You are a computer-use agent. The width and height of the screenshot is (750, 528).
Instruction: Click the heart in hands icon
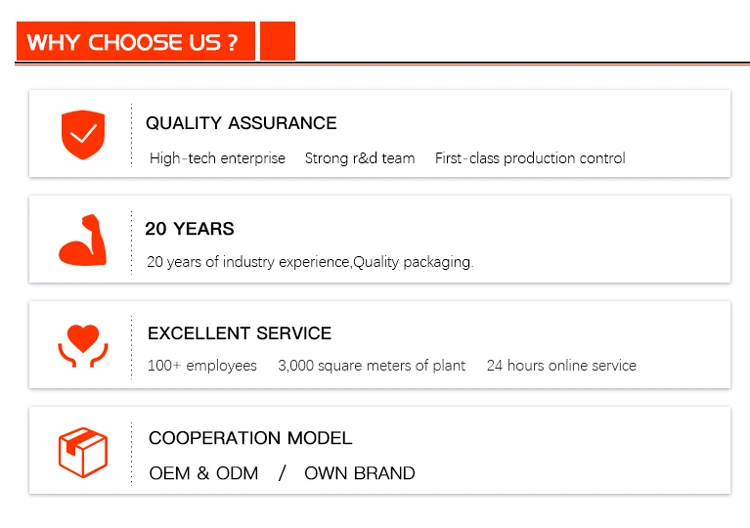coord(82,343)
